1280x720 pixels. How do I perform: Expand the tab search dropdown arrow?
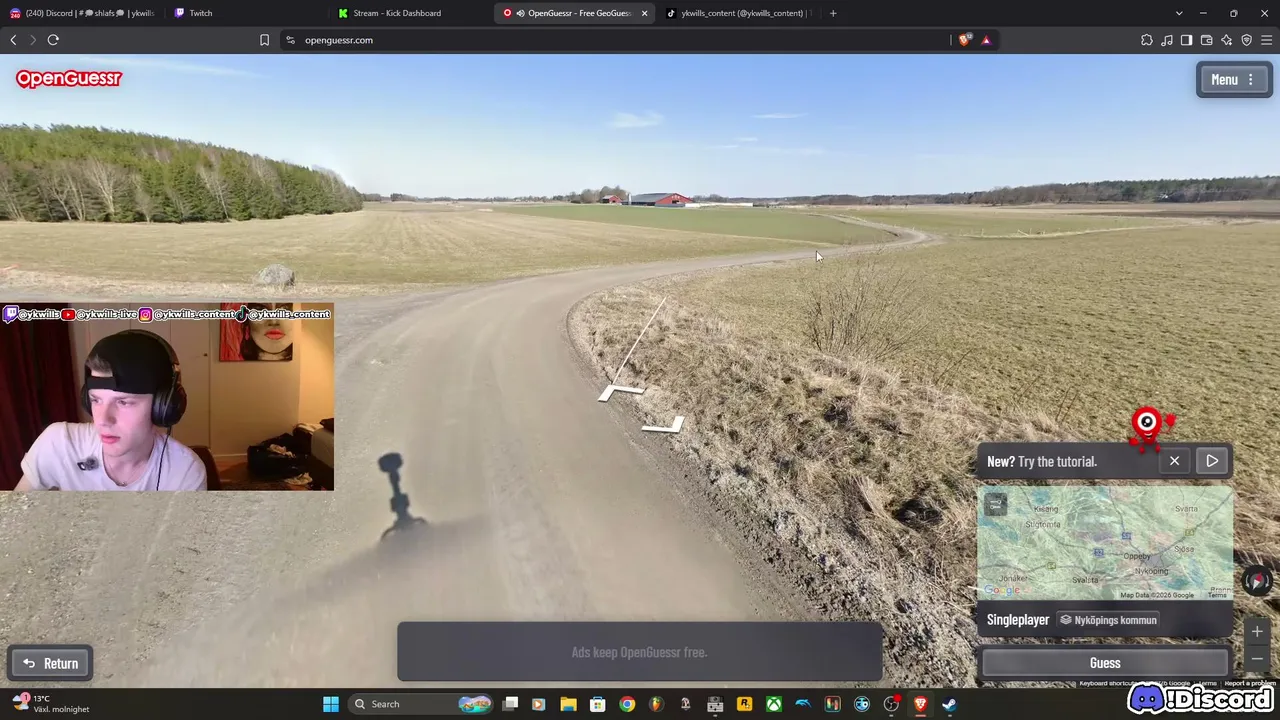click(x=1179, y=13)
